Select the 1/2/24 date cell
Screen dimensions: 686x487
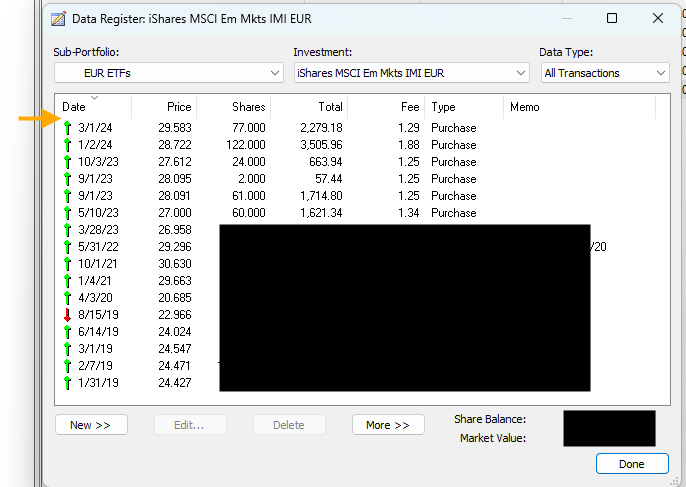coord(95,145)
